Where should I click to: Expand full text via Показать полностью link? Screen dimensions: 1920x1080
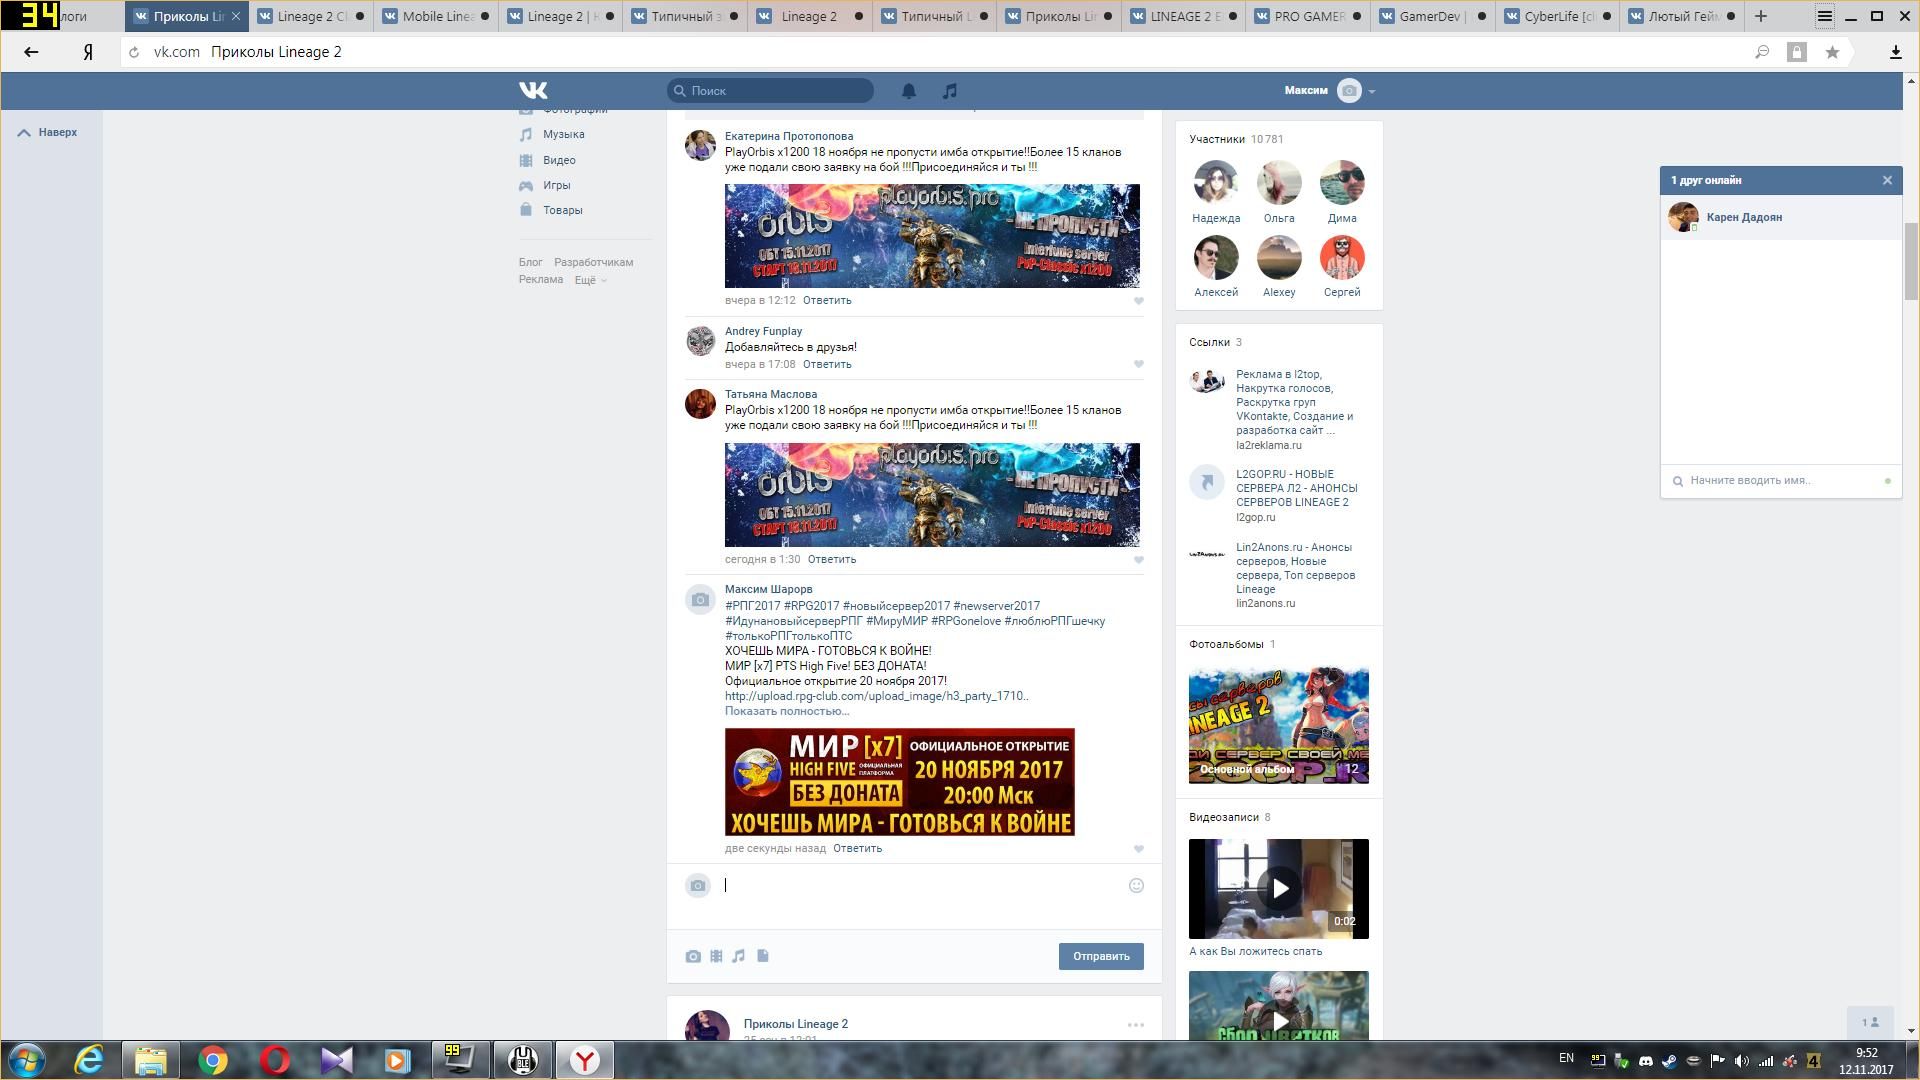pyautogui.click(x=786, y=711)
